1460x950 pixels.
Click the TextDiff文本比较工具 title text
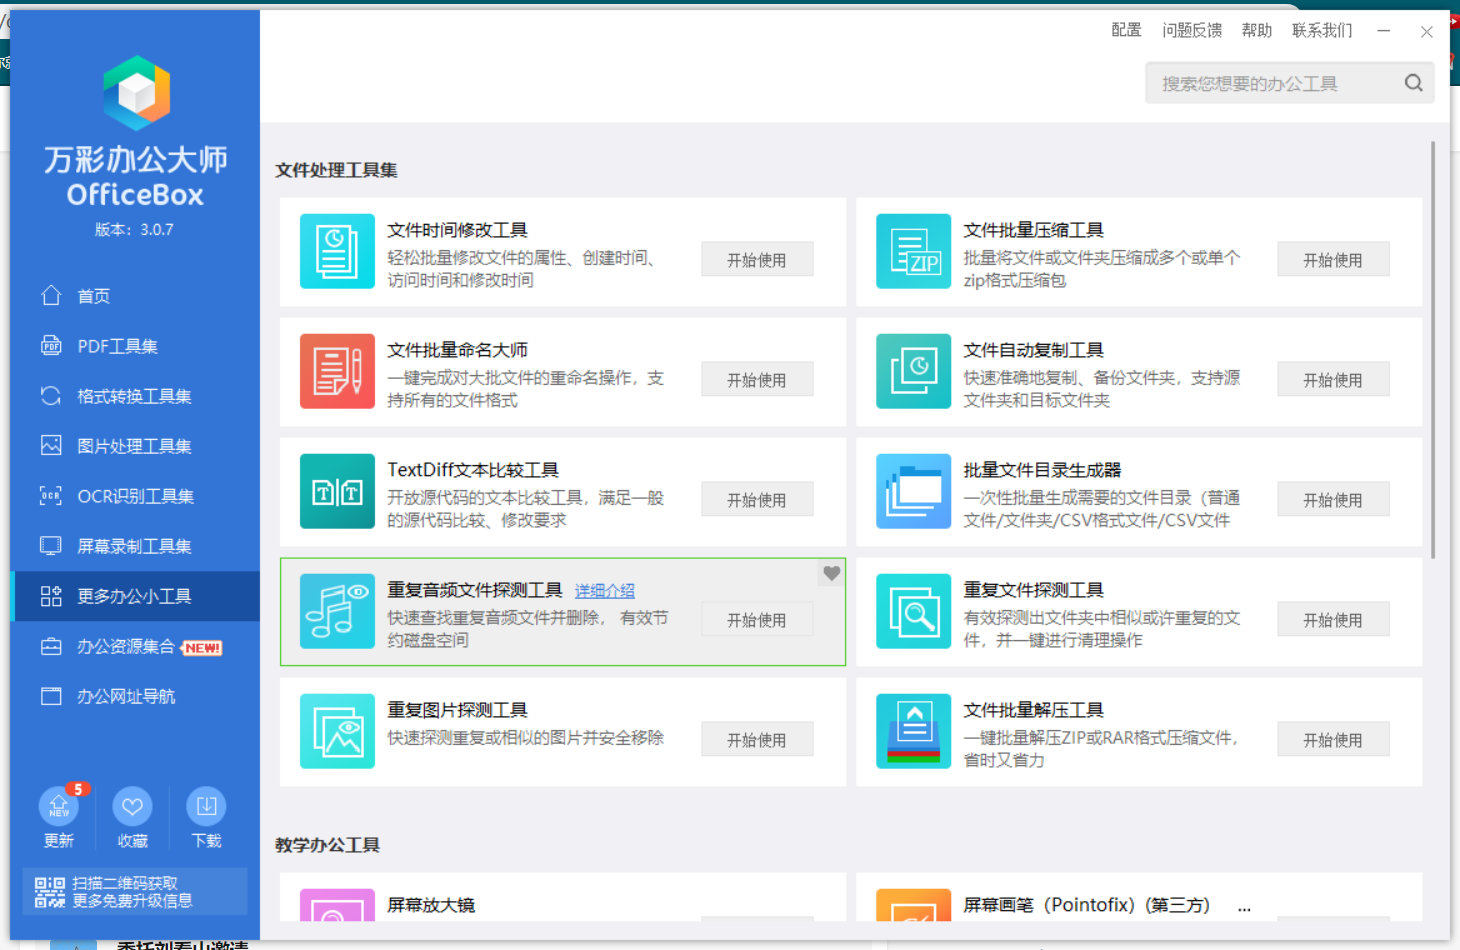(473, 470)
